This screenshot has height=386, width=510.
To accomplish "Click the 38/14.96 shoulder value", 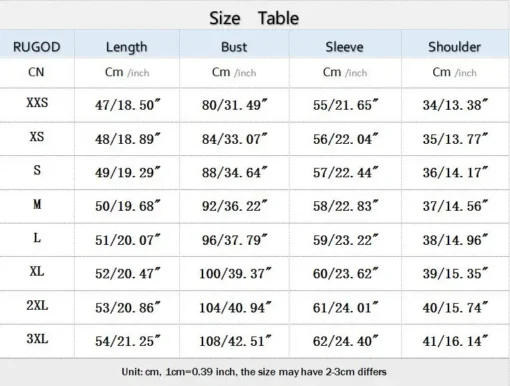I will coord(455,240).
